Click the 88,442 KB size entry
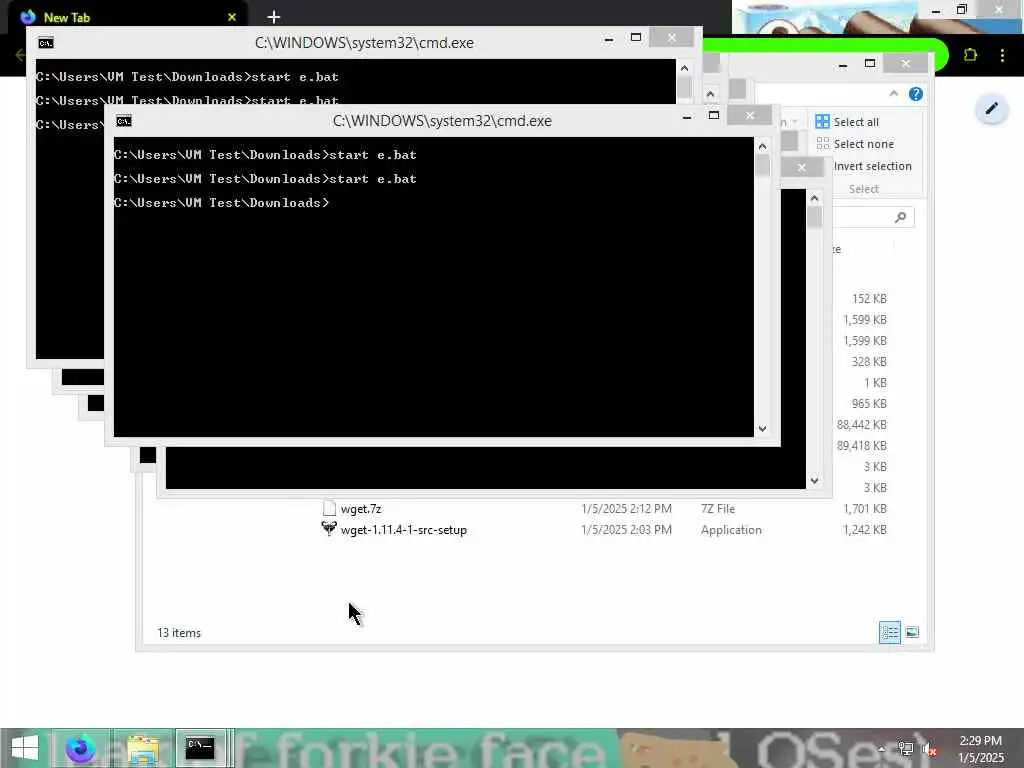 point(861,424)
